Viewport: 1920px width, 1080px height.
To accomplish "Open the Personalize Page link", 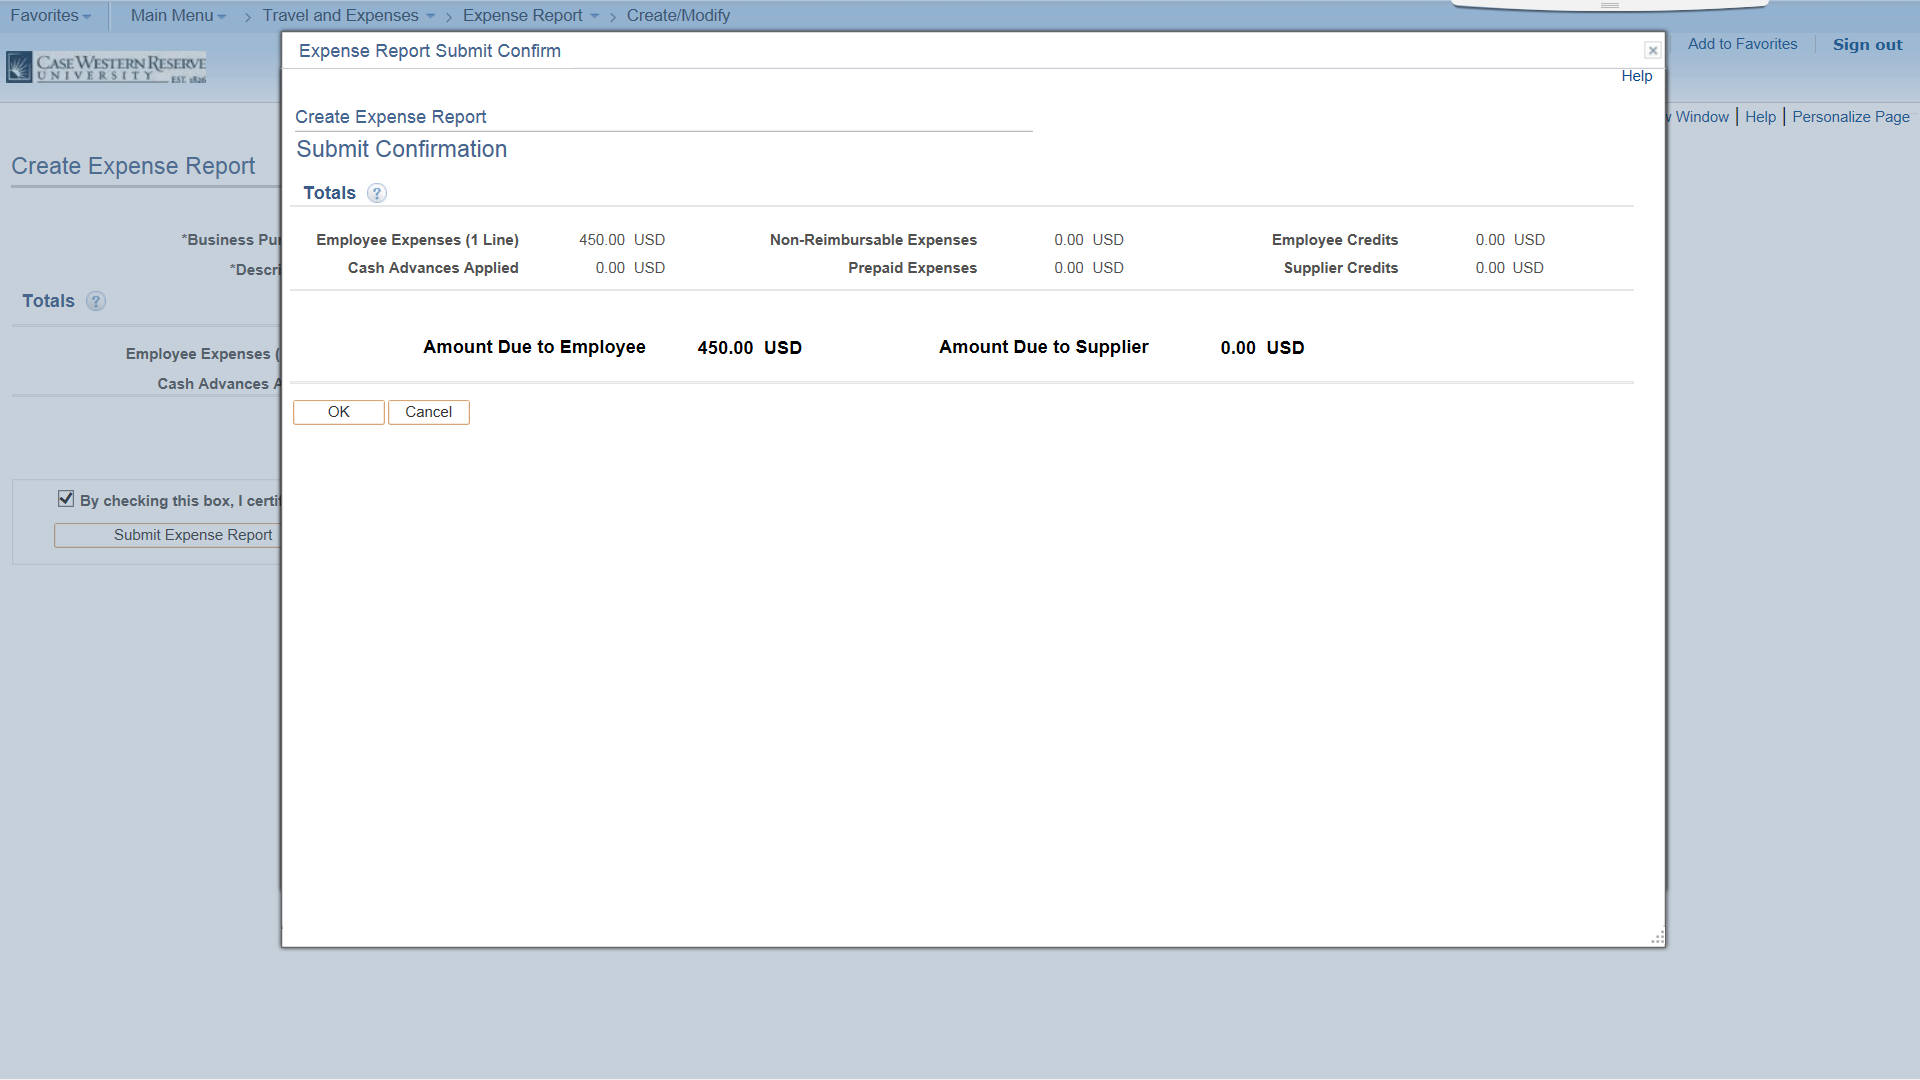I will coord(1849,116).
